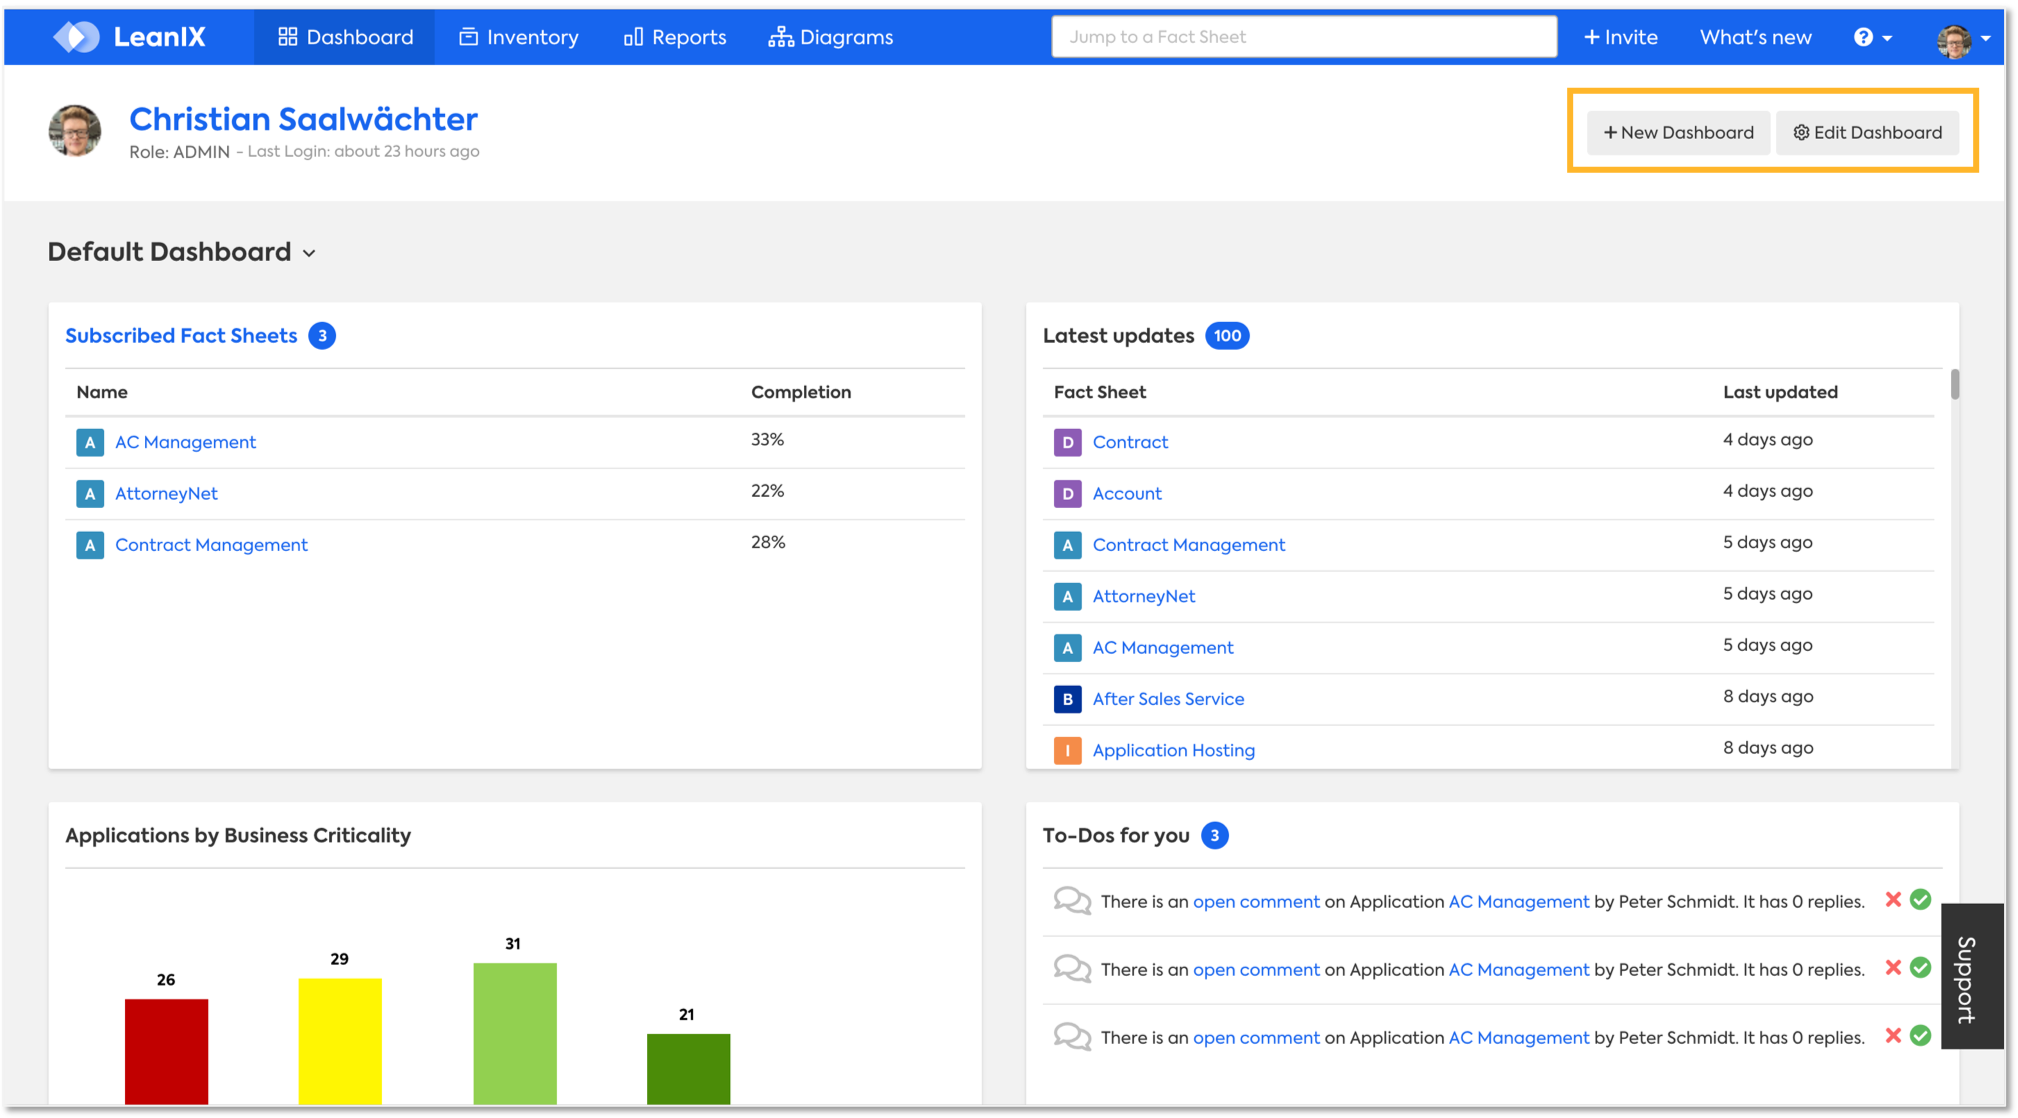Screen dimensions: 2018x1118
Task: Click the blue A icon beside AttorneyNet in Subscribed Fact Sheets
Action: 90,493
